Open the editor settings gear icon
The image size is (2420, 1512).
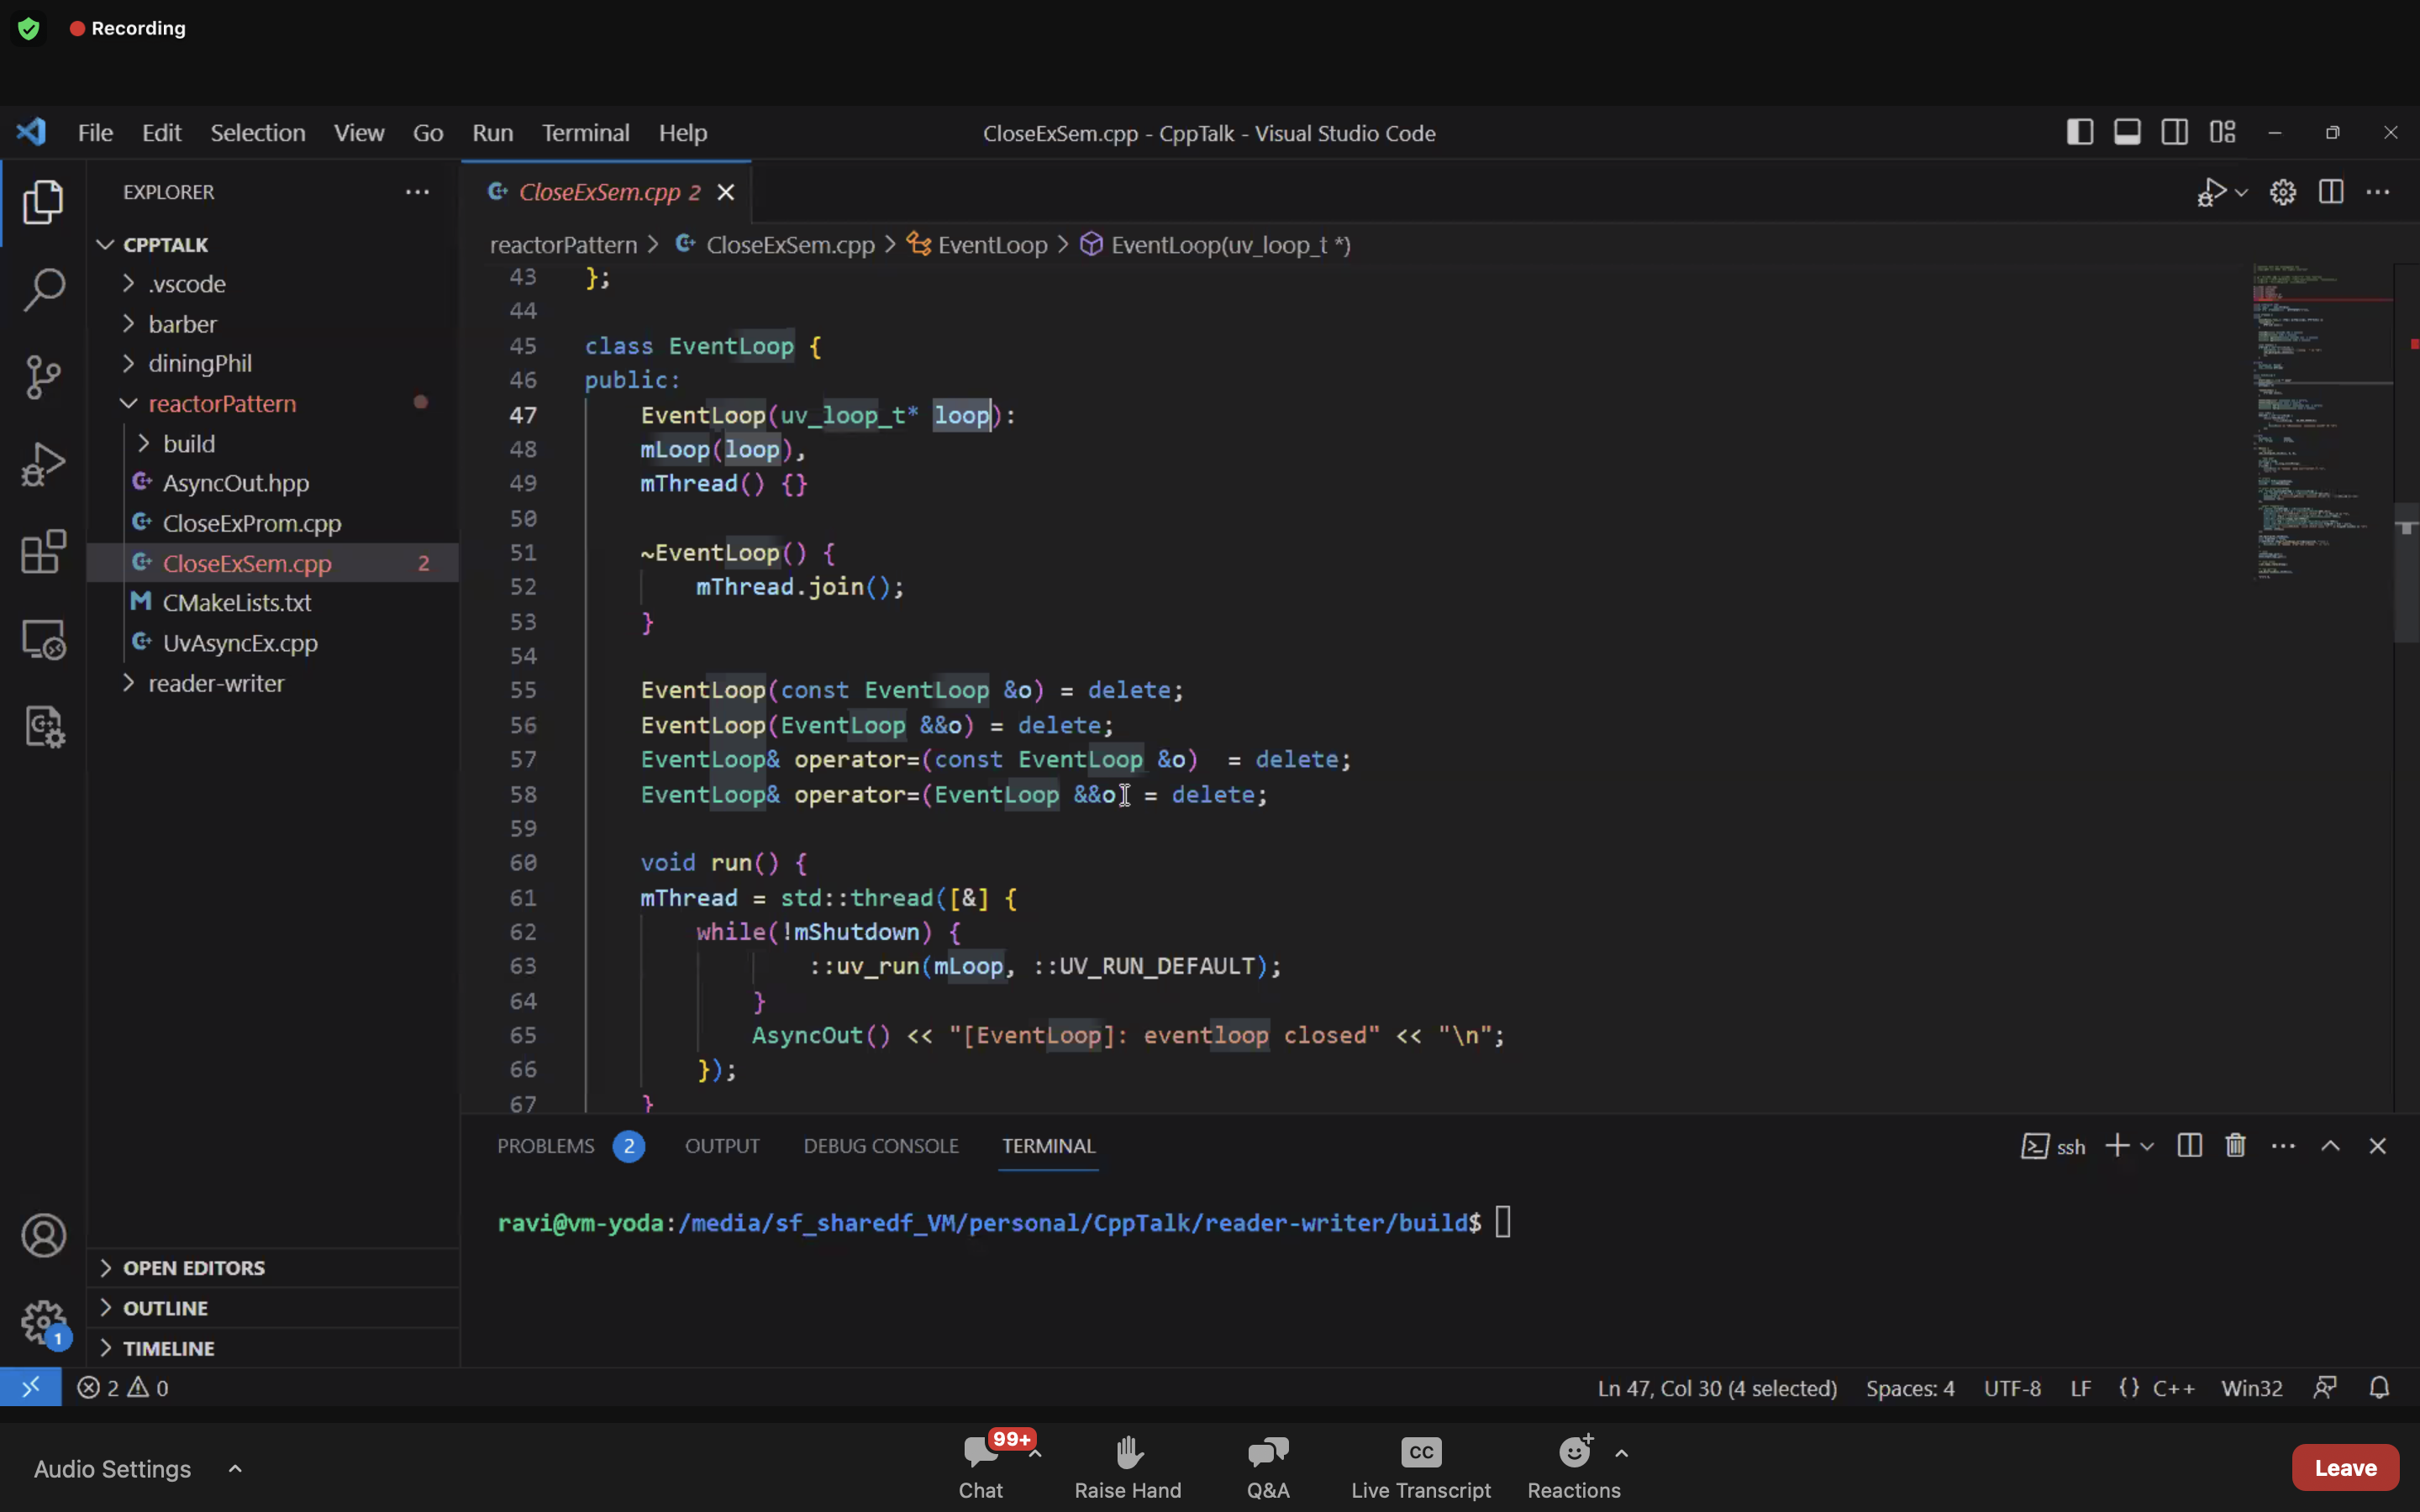click(2283, 192)
